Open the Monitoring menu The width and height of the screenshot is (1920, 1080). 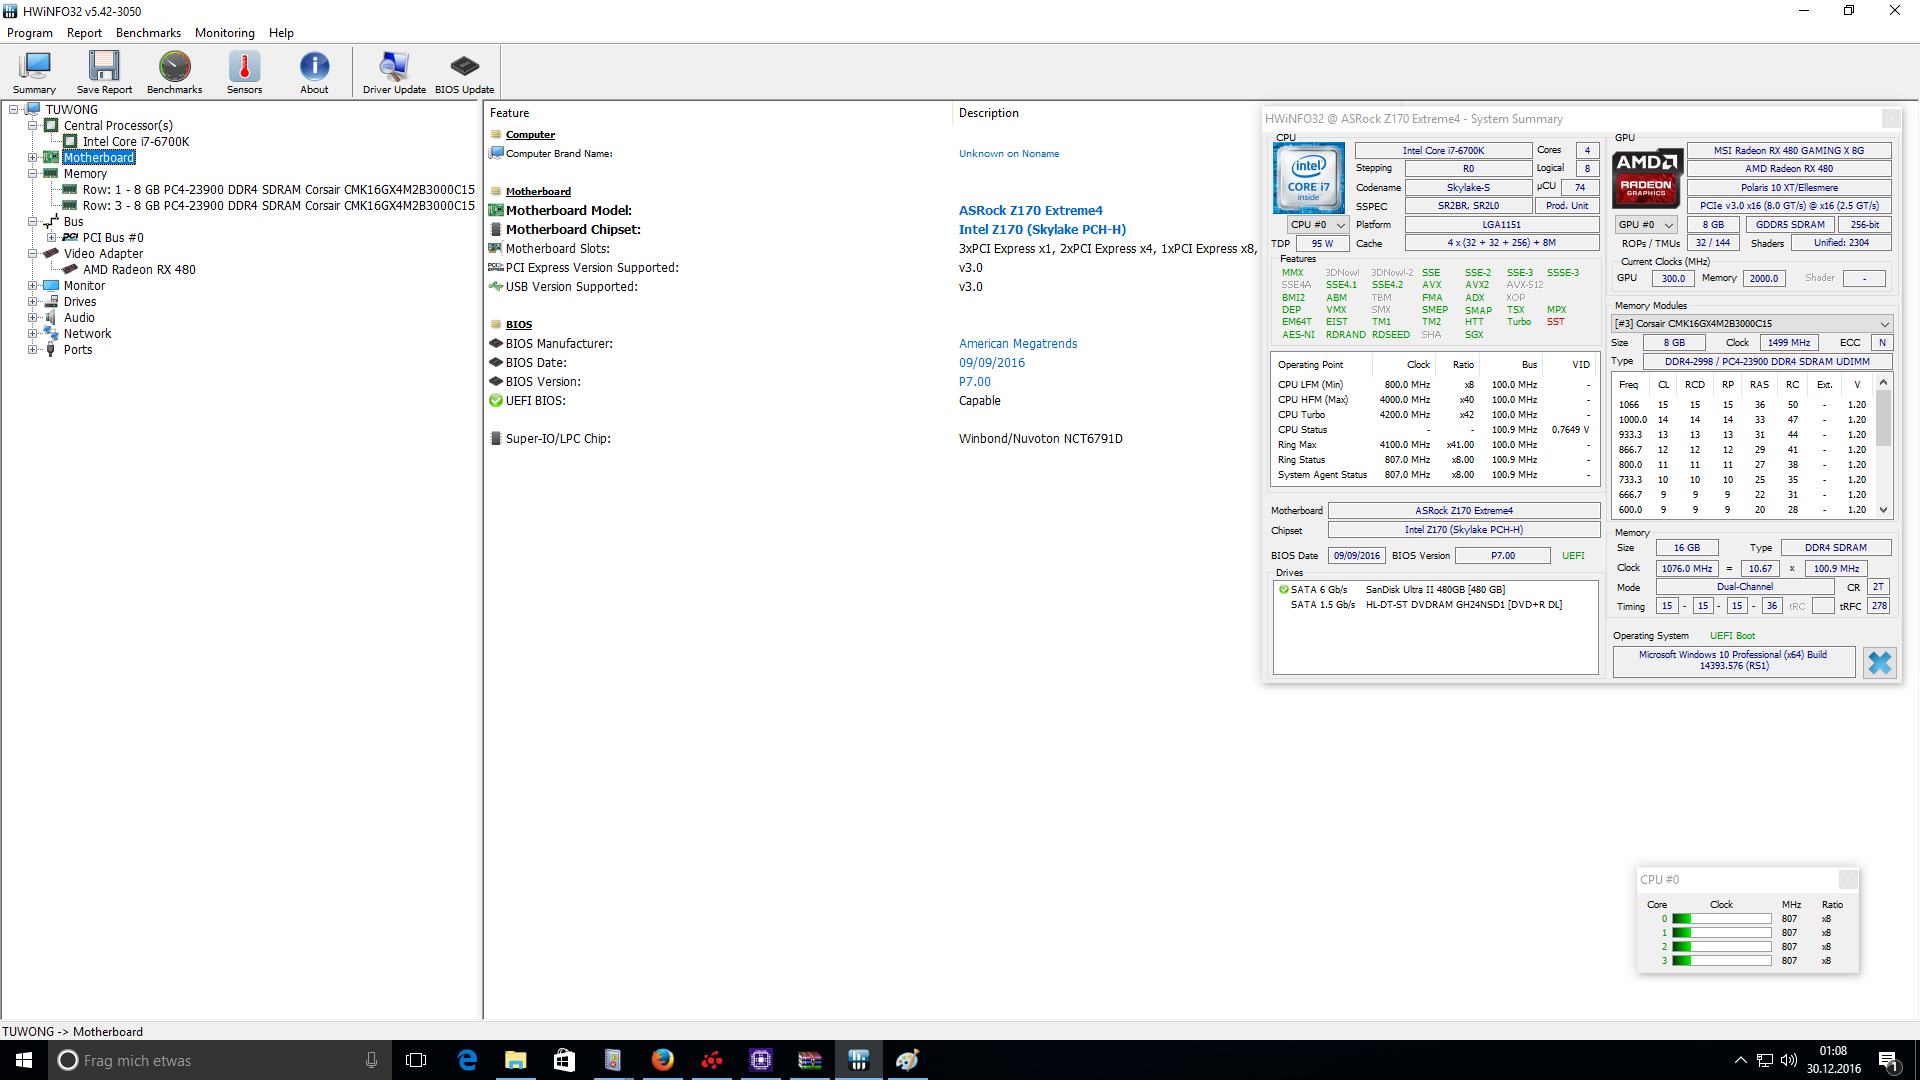click(x=224, y=33)
